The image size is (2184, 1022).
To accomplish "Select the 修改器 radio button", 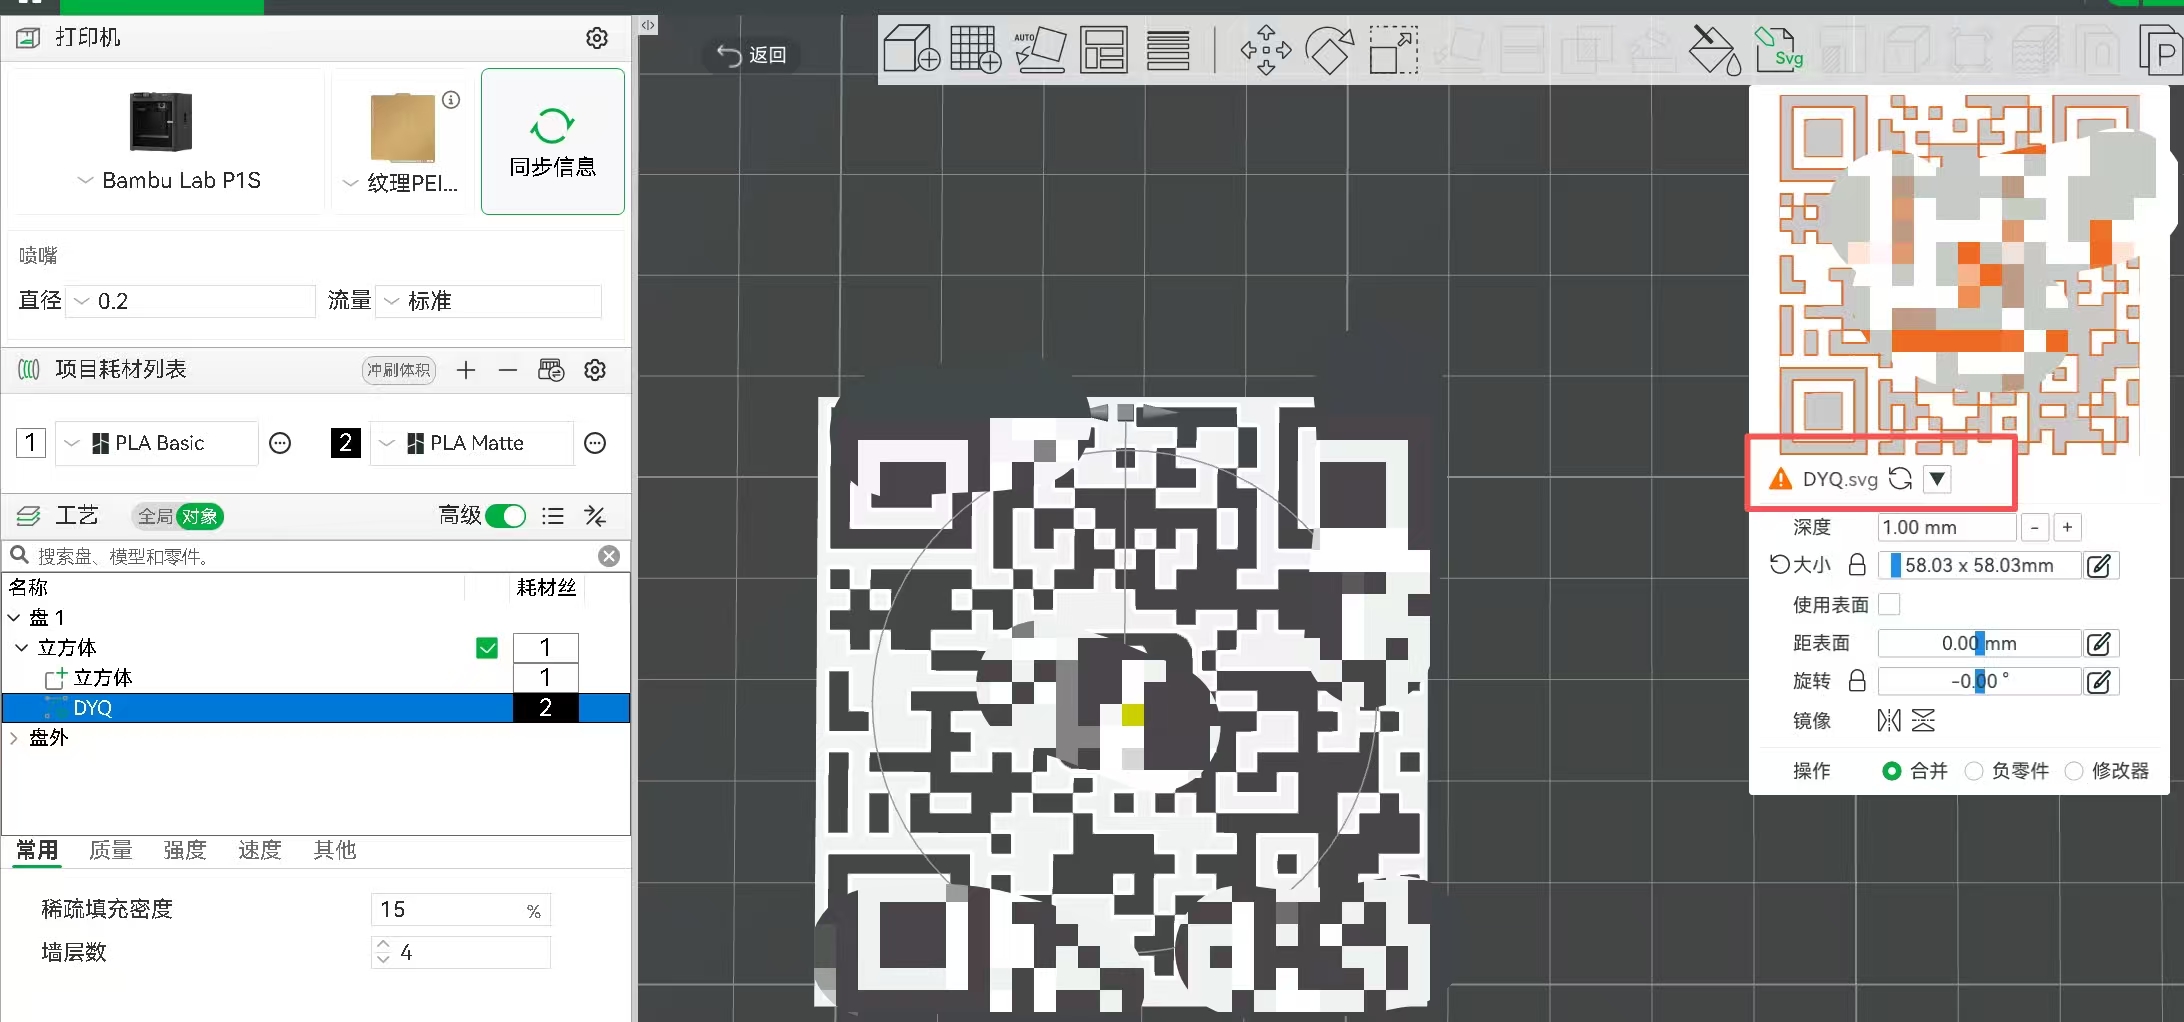I will tap(2074, 771).
